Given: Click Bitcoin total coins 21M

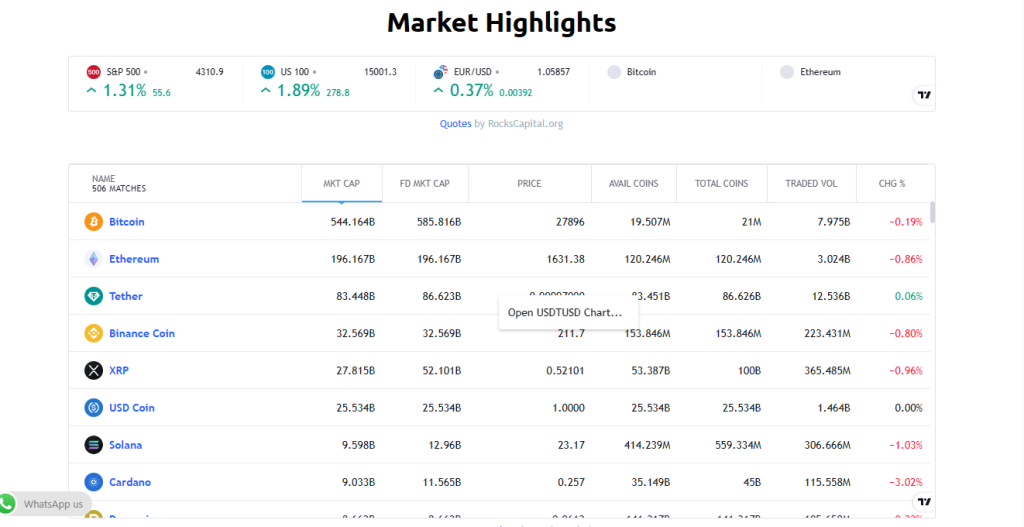Looking at the screenshot, I should [752, 221].
